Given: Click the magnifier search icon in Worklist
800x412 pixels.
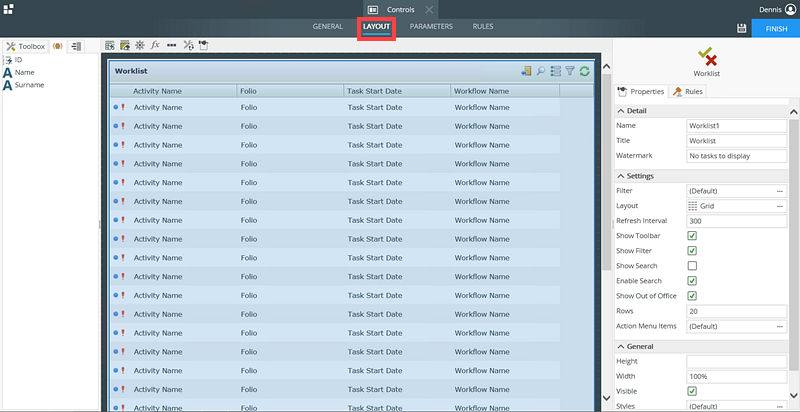Looking at the screenshot, I should (541, 71).
